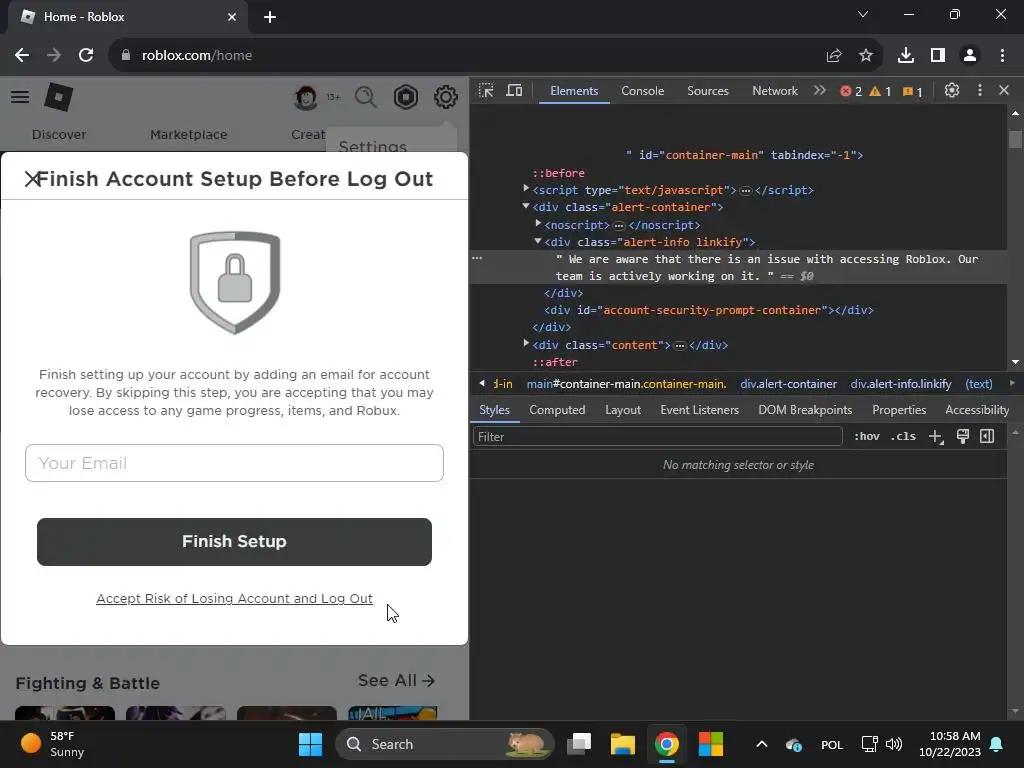This screenshot has width=1024, height=768.
Task: Open the Discover nav link
Action: [59, 135]
